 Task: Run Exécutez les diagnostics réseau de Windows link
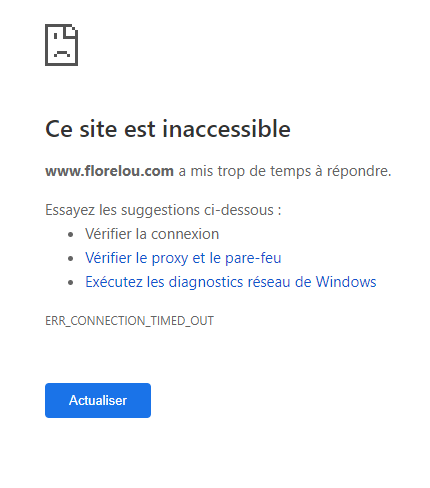click(x=230, y=282)
